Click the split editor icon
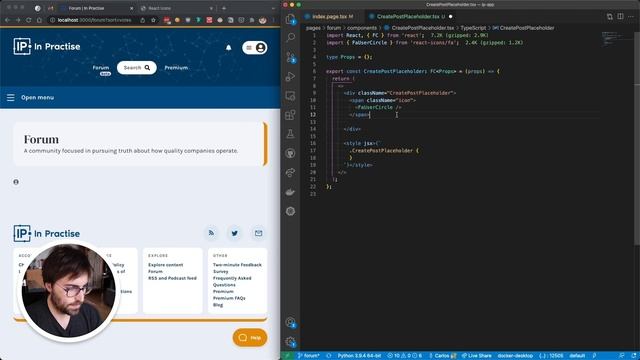The image size is (640, 360). click(620, 16)
